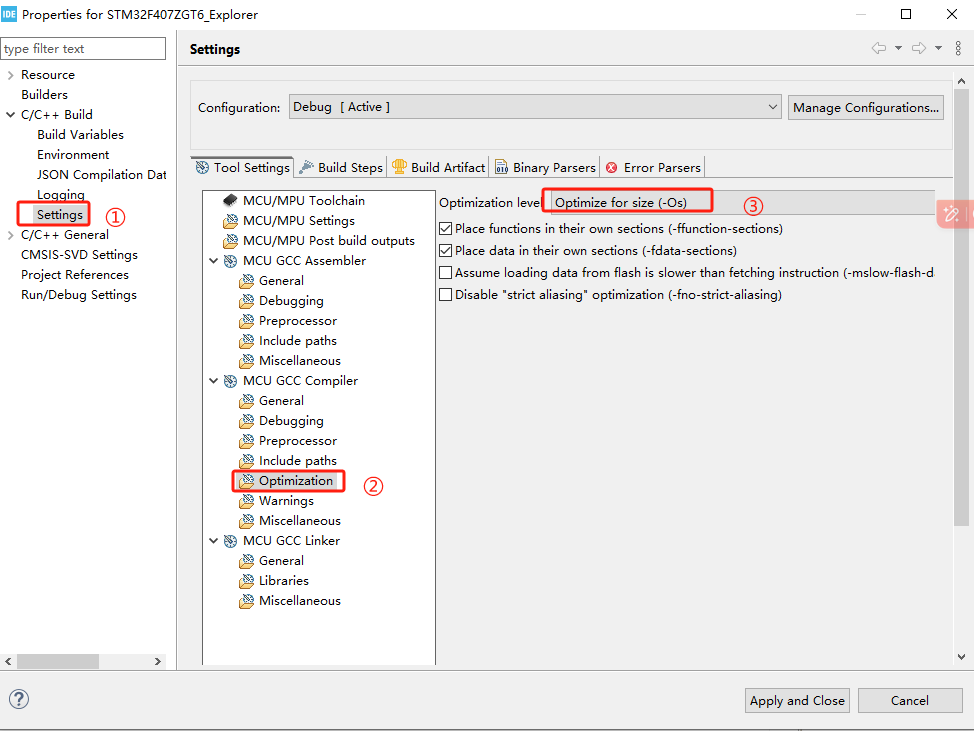
Task: Click the MCU GCC Compiler tool icon
Action: pos(230,381)
